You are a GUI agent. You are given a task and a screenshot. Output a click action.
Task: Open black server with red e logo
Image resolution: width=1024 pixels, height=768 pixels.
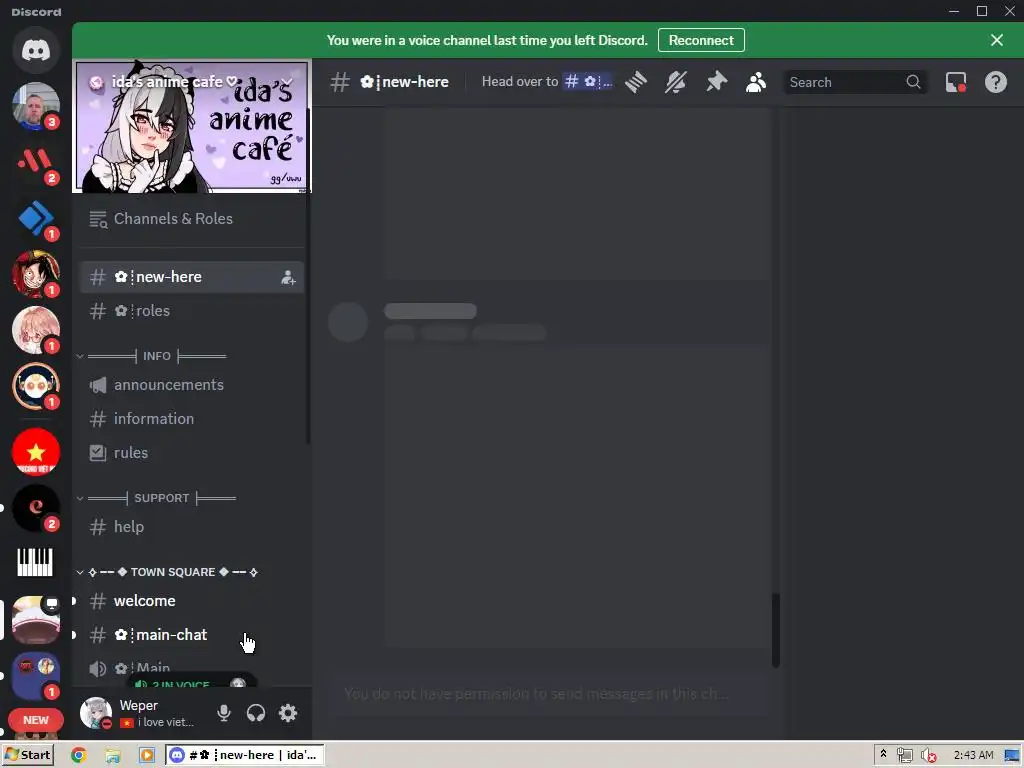coord(36,508)
